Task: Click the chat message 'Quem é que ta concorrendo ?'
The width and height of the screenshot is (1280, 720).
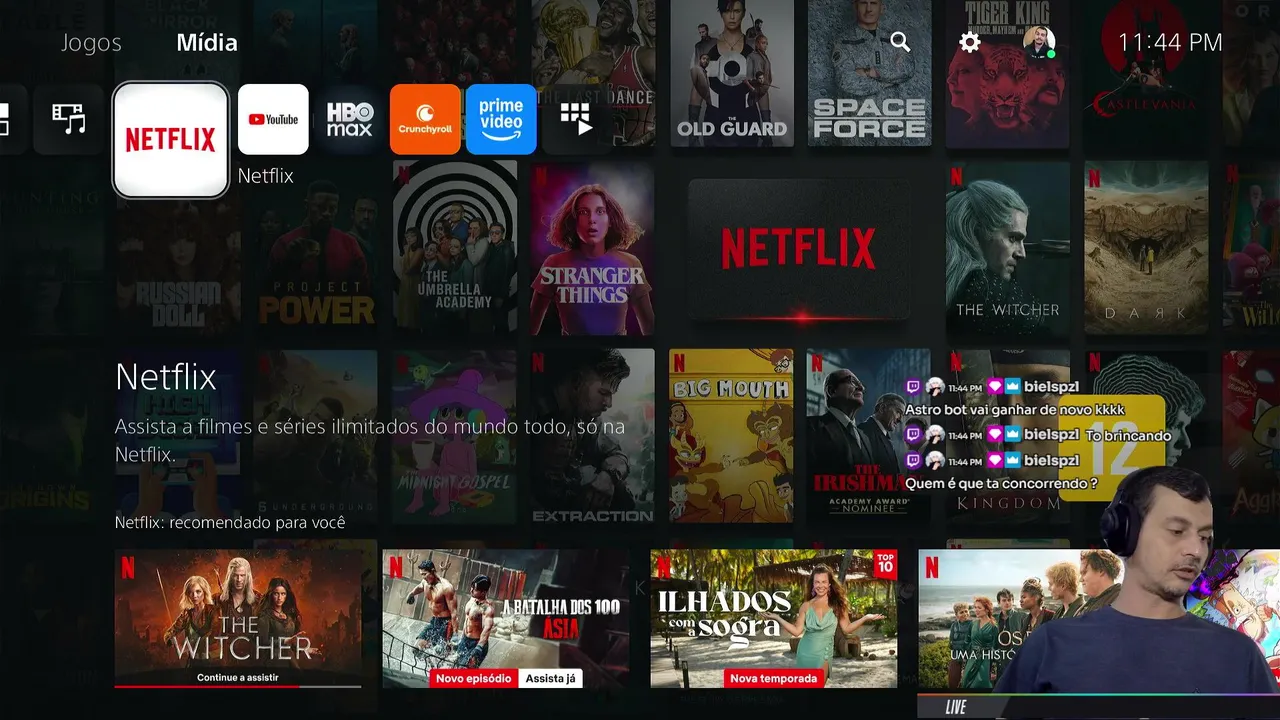Action: [1001, 483]
